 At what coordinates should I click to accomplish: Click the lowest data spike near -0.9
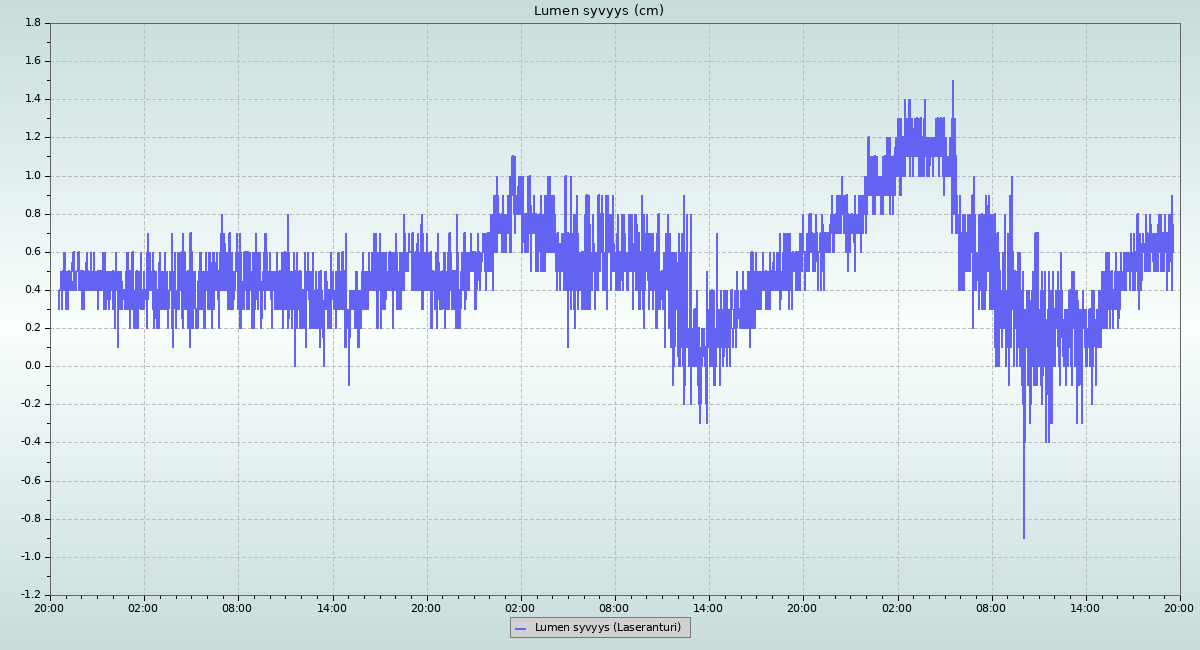[x=1023, y=536]
